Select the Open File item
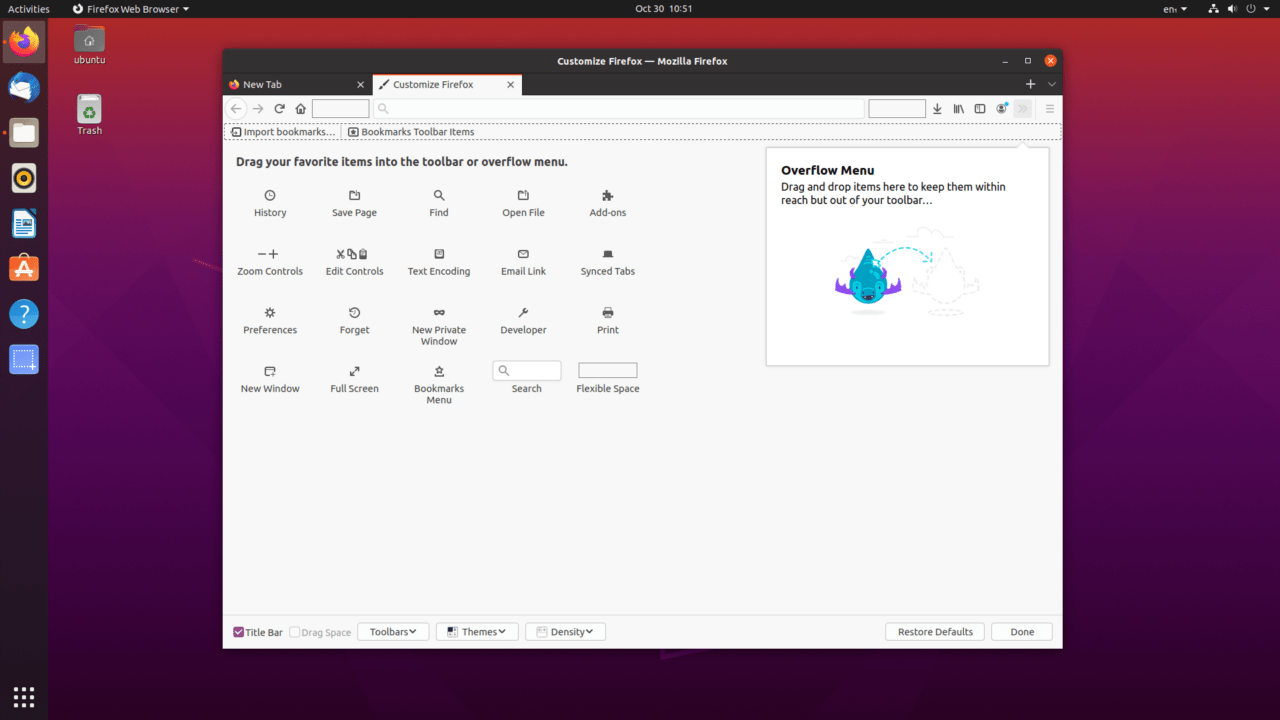This screenshot has width=1280, height=720. click(523, 204)
